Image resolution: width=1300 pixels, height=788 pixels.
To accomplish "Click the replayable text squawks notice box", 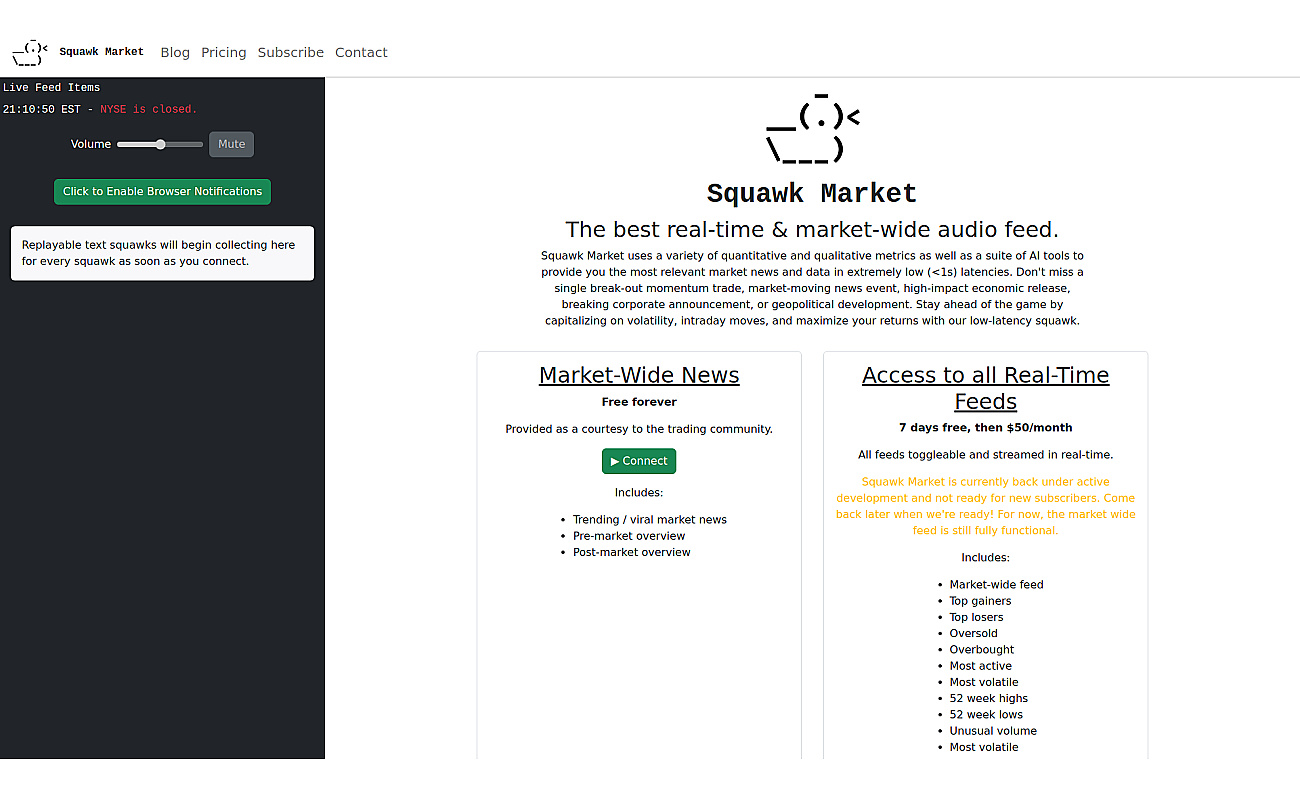I will coord(162,253).
